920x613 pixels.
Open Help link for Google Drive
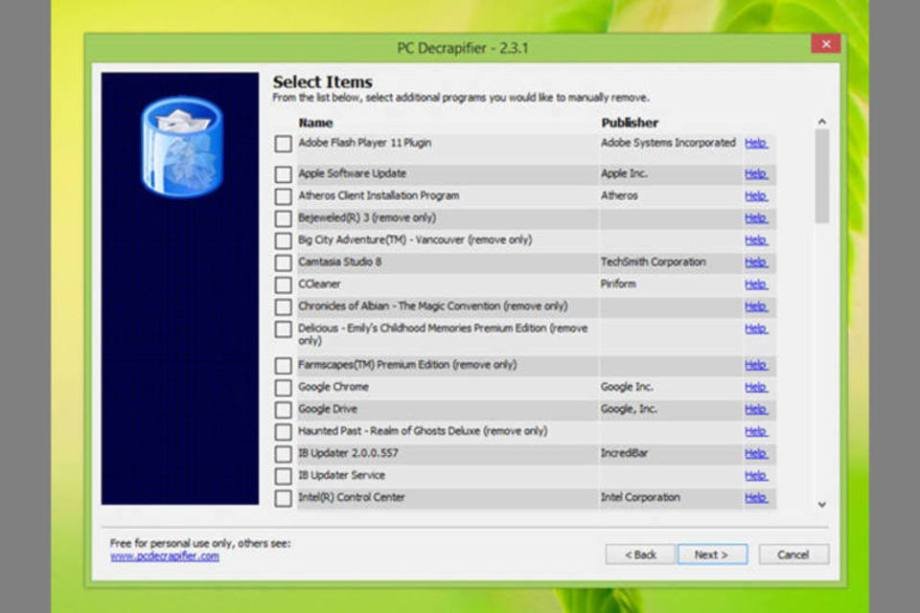(x=755, y=409)
